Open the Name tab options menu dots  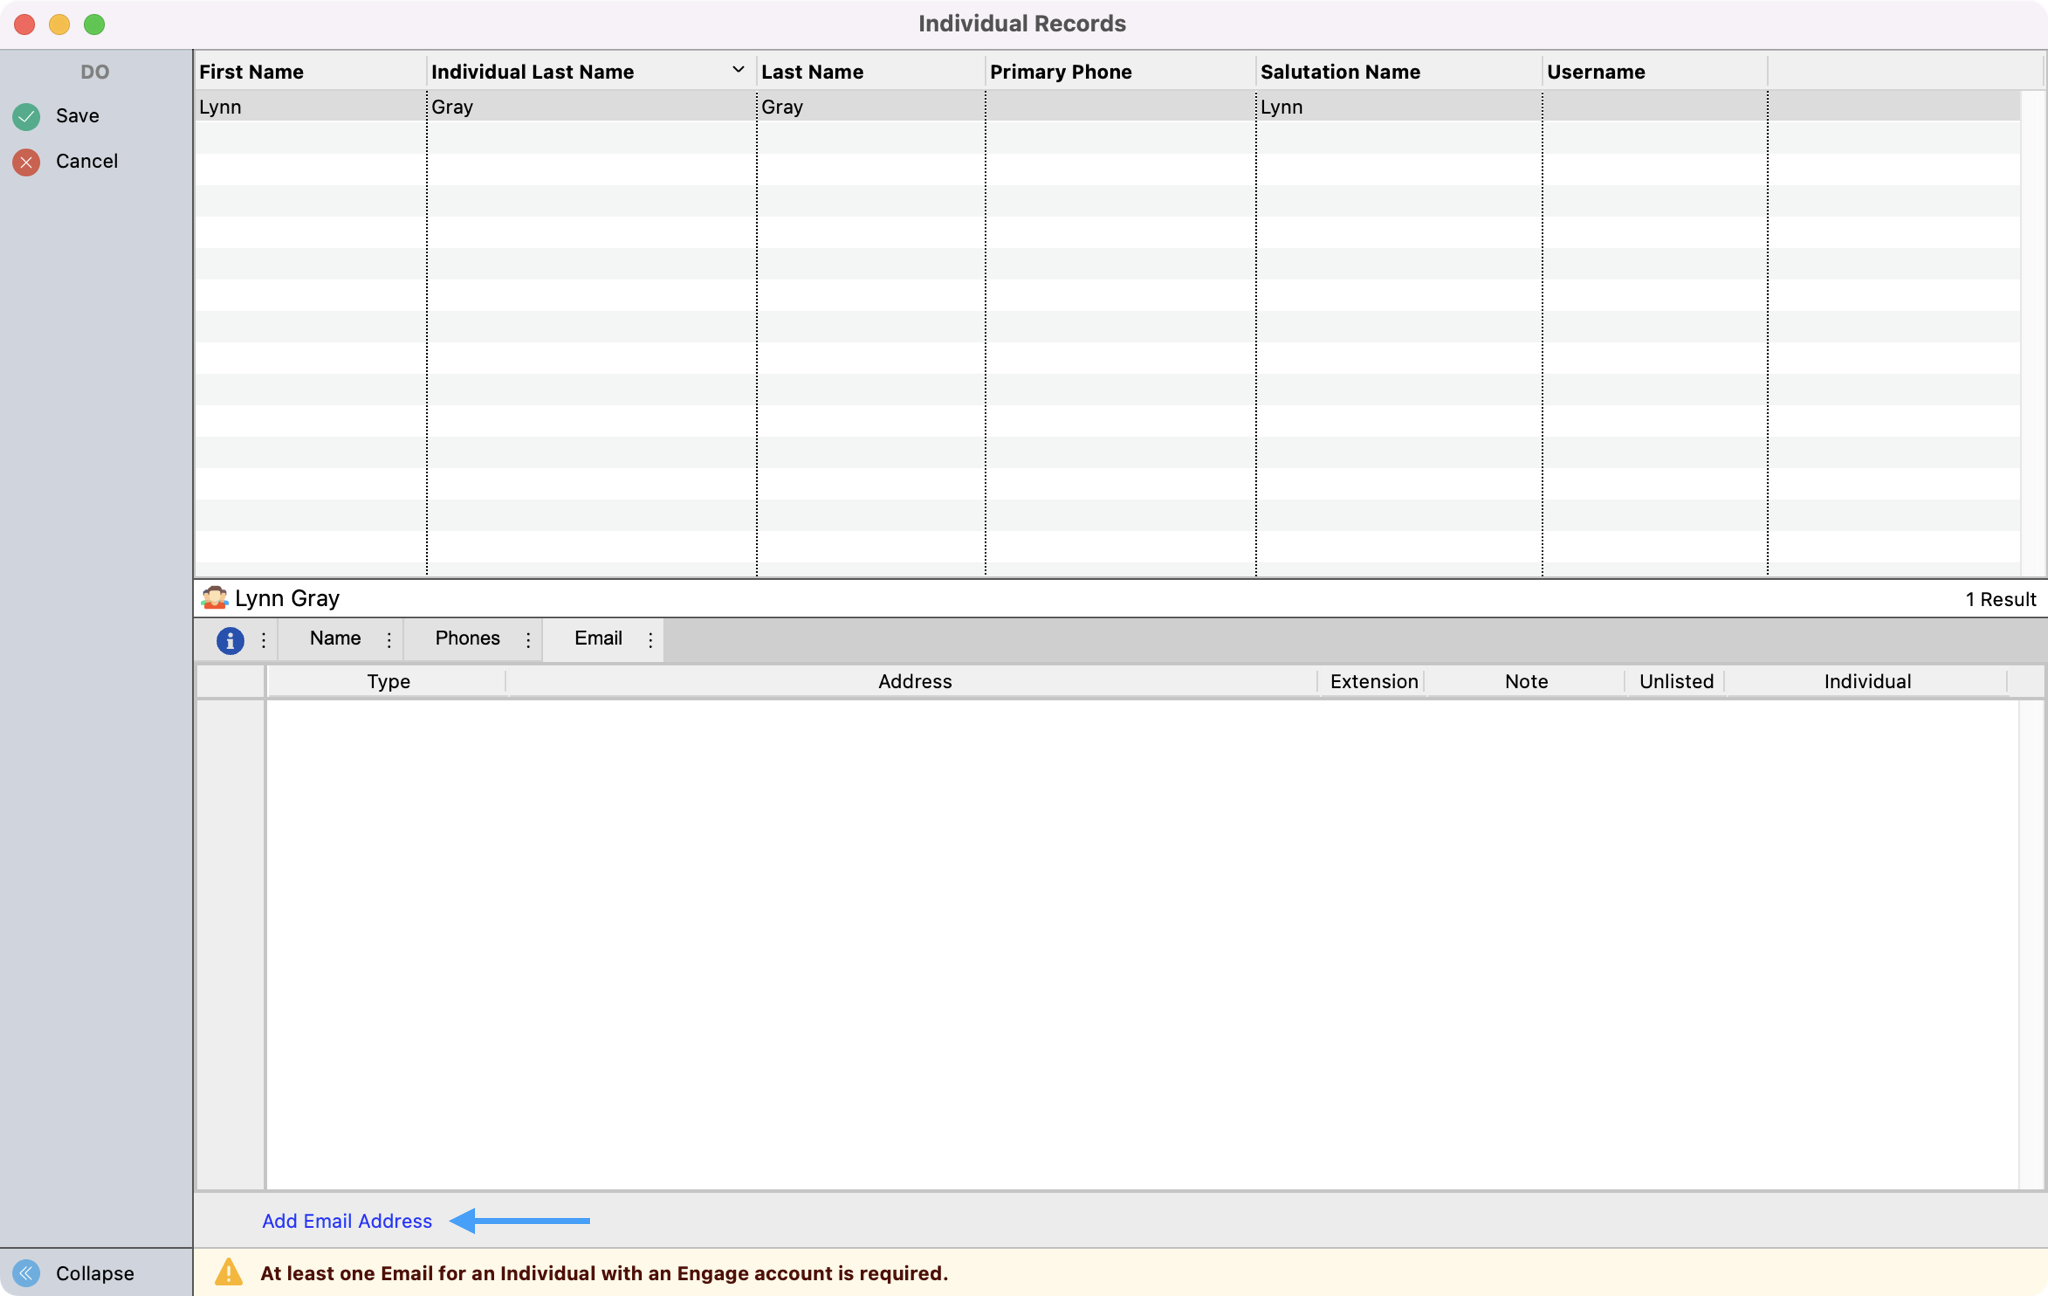[x=389, y=640]
